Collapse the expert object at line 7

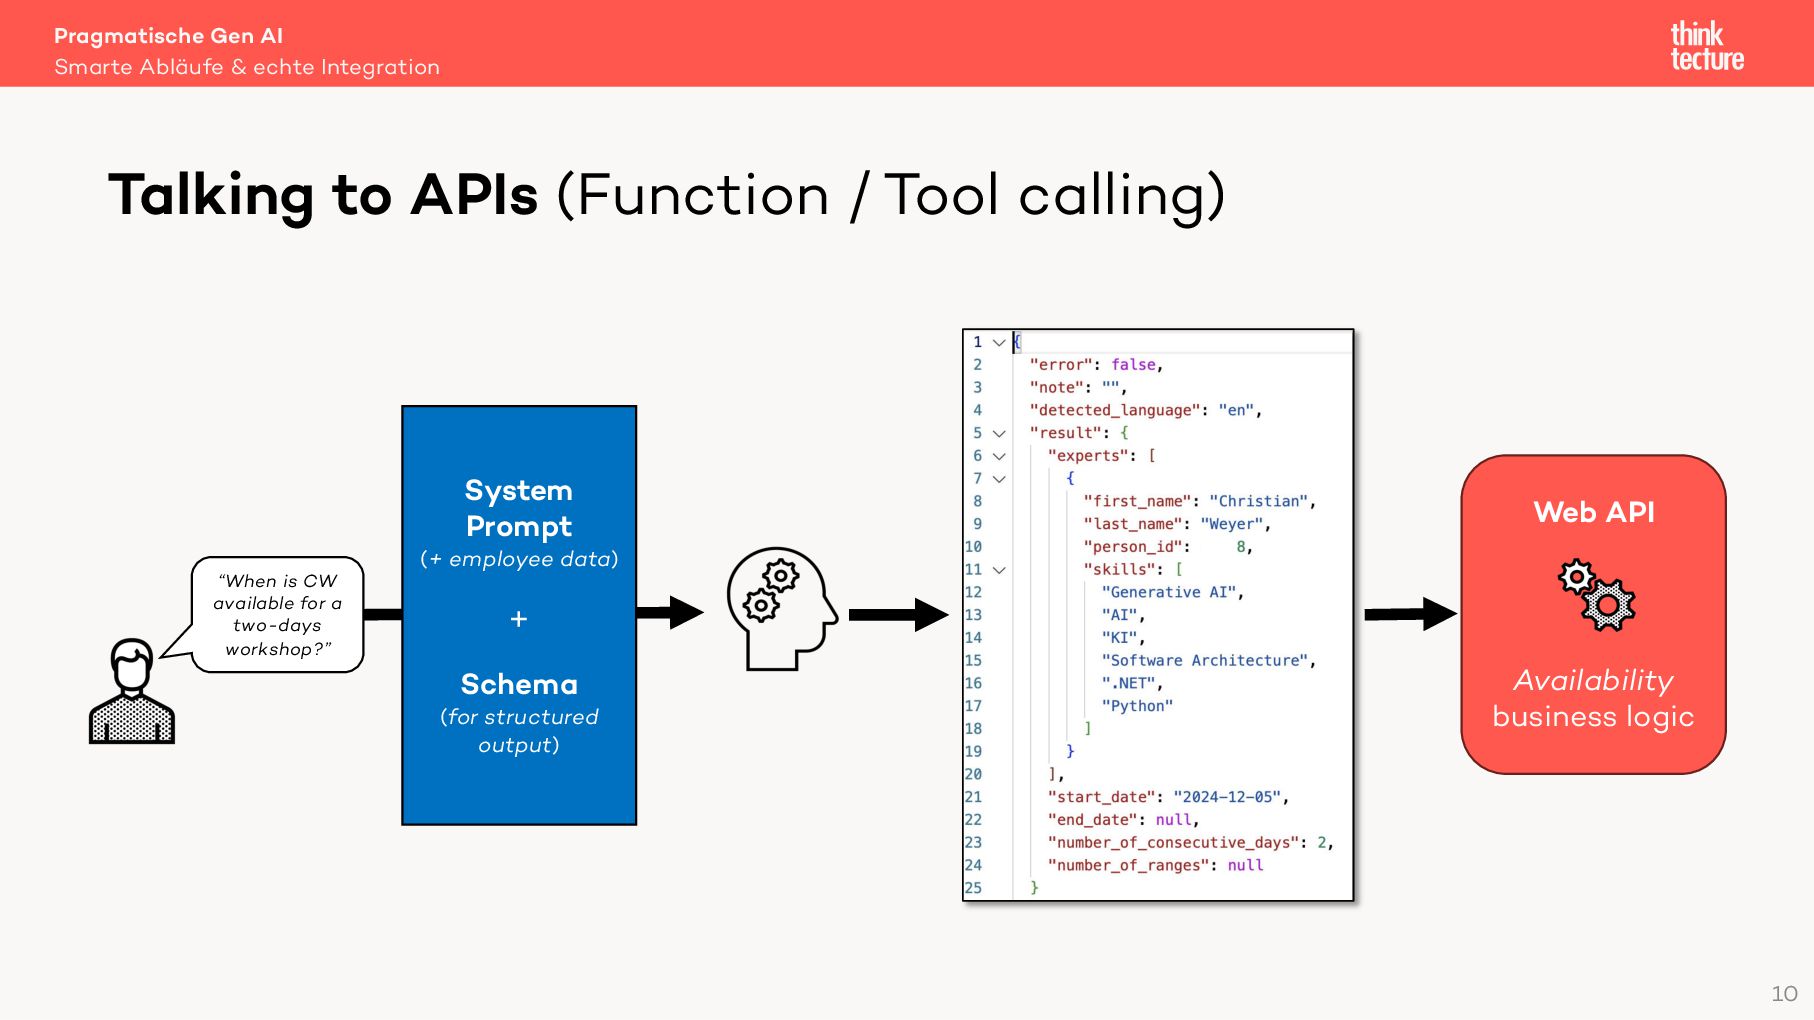pos(998,479)
